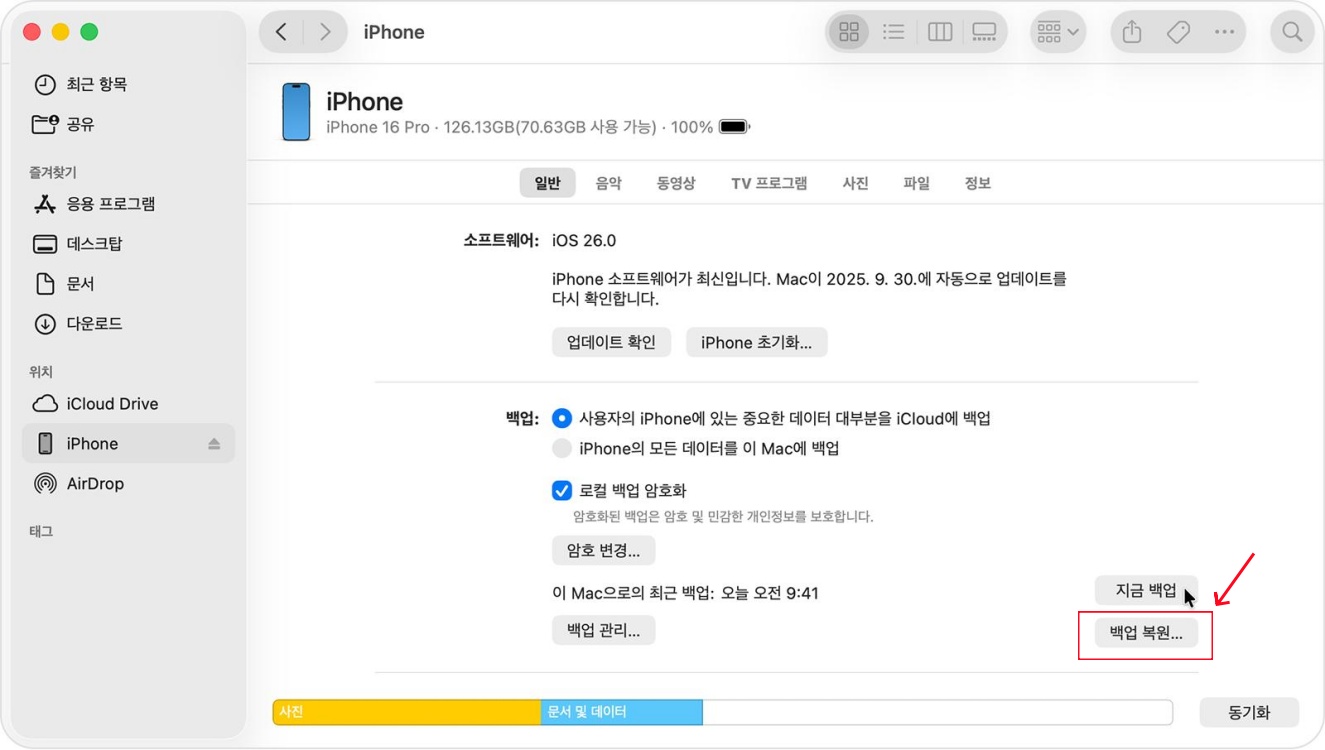
Task: Select the iCloud backup radio option
Action: tap(562, 418)
